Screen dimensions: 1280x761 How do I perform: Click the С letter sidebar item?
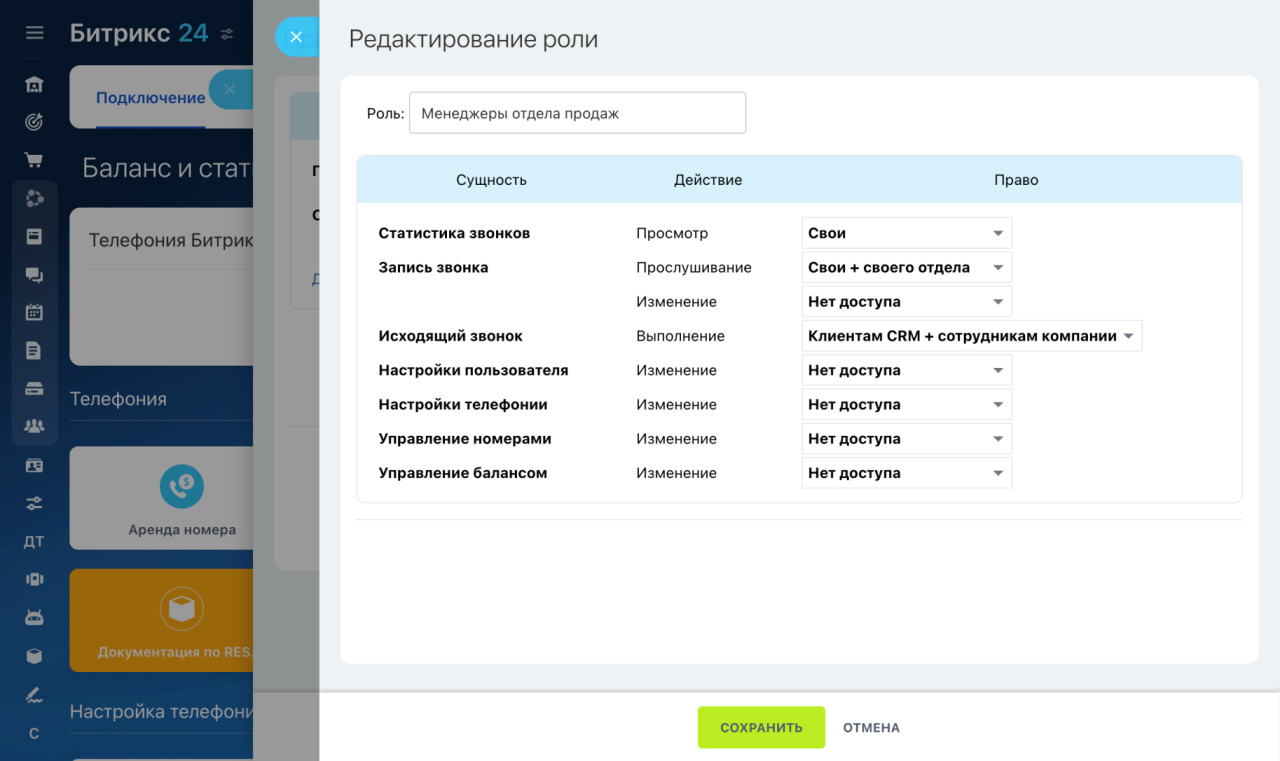34,733
